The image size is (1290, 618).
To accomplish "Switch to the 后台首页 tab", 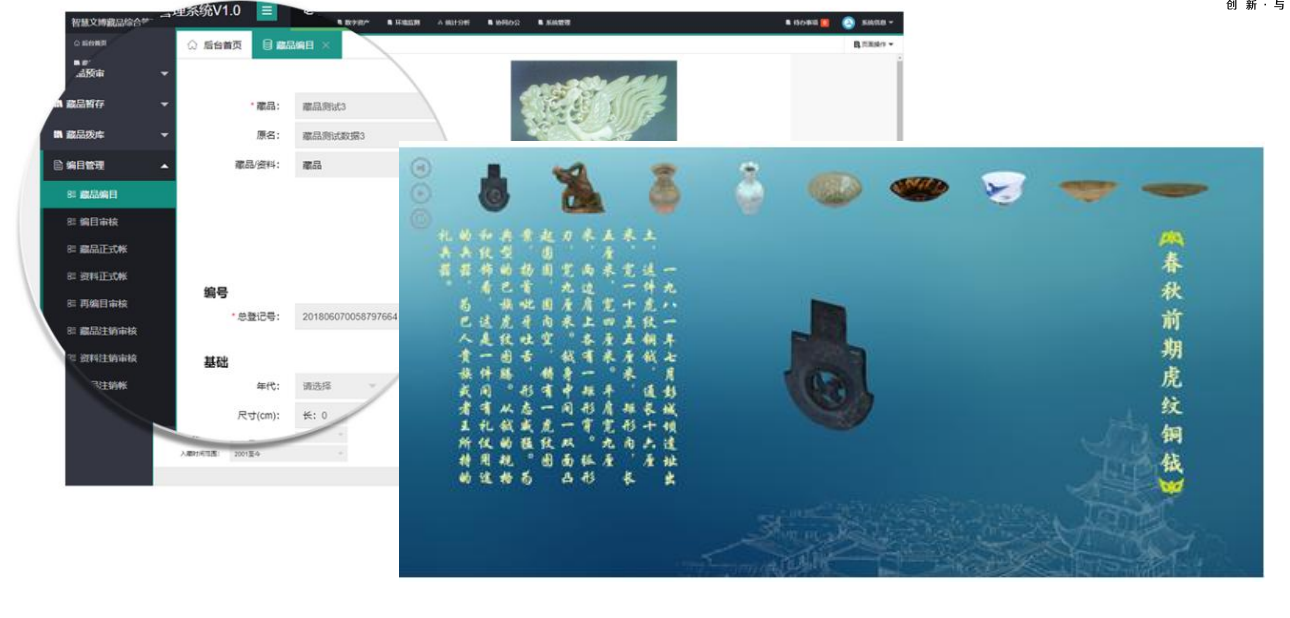I will (x=214, y=45).
